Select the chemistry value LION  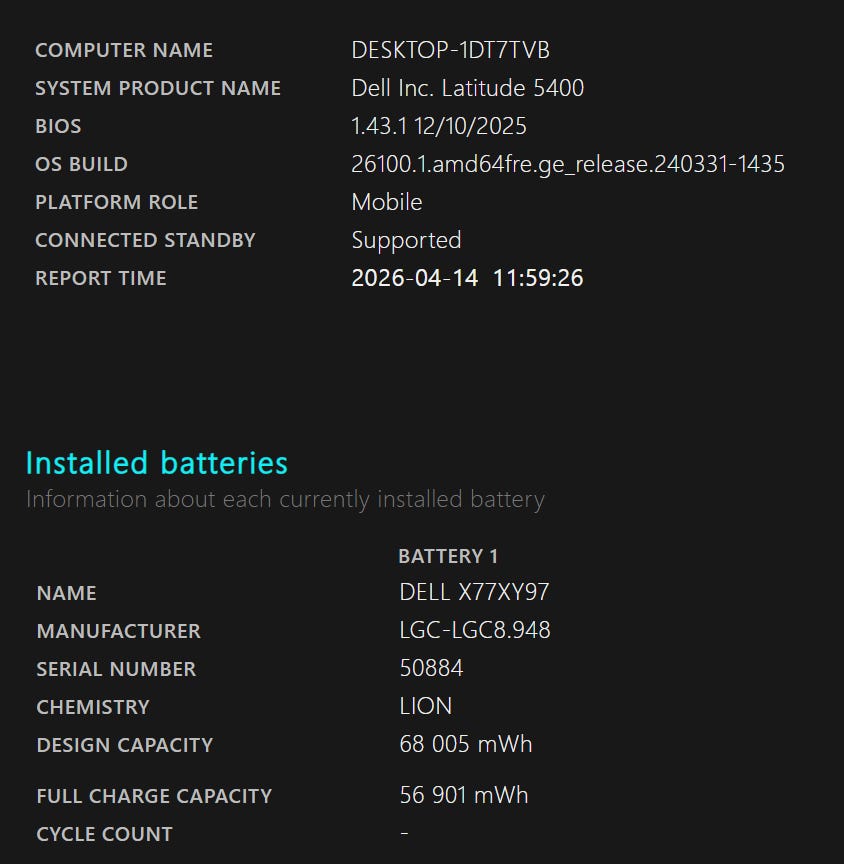click(x=425, y=706)
